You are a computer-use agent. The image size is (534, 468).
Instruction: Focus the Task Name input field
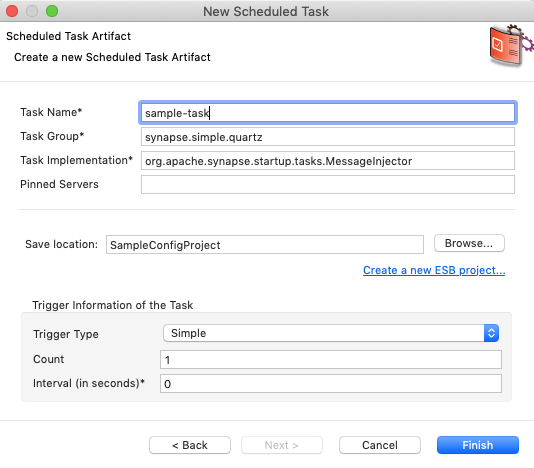pyautogui.click(x=328, y=113)
